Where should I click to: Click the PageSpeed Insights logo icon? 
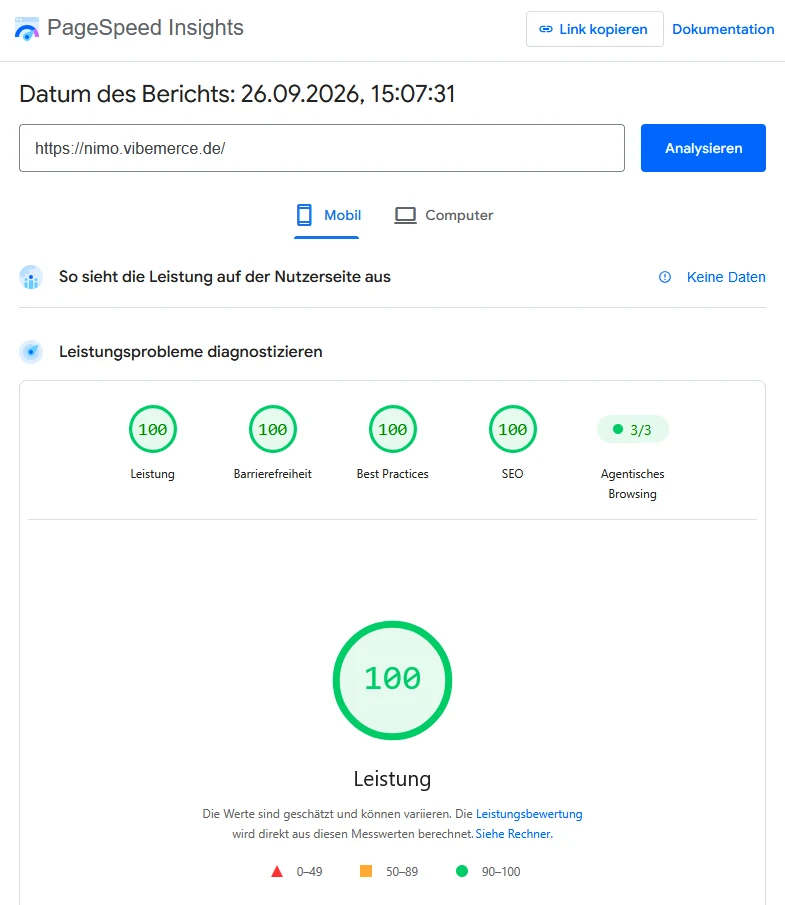(x=27, y=28)
